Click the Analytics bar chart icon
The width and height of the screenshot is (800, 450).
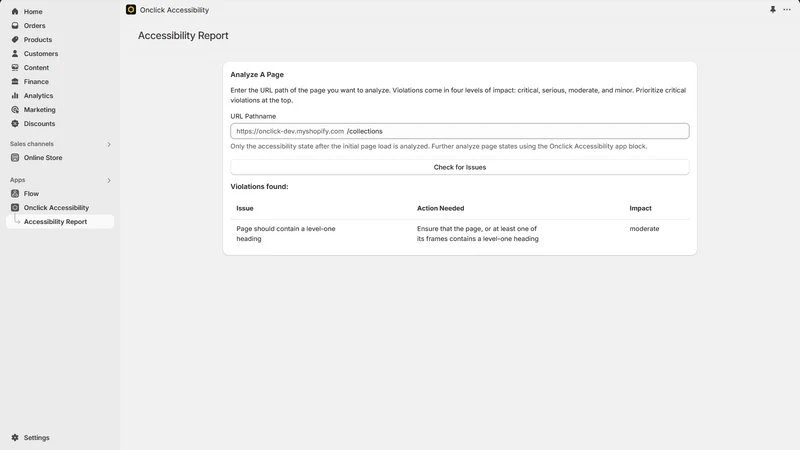[x=15, y=95]
